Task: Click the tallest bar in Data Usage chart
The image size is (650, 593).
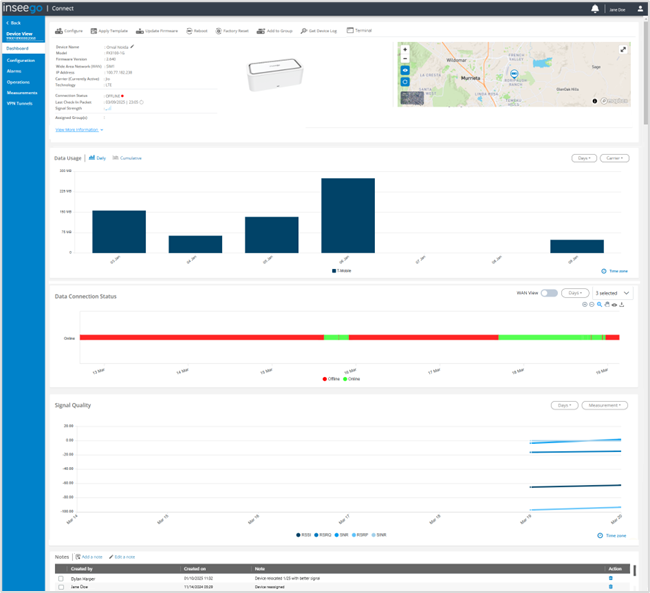Action: pyautogui.click(x=348, y=215)
